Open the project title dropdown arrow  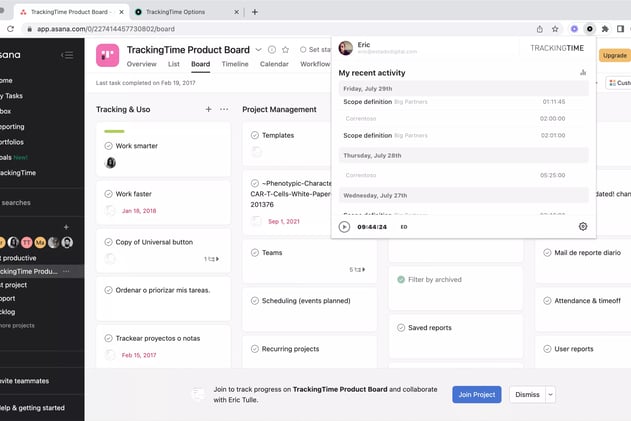[x=258, y=50]
